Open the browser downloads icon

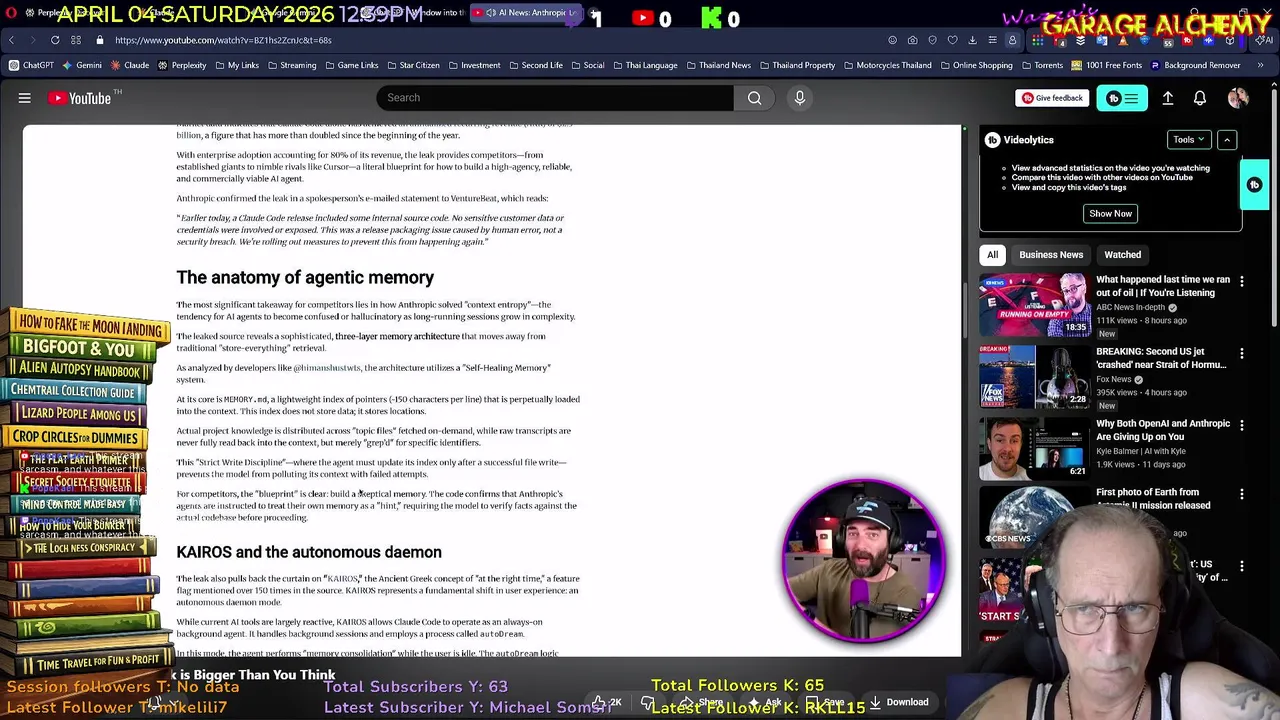[x=972, y=40]
